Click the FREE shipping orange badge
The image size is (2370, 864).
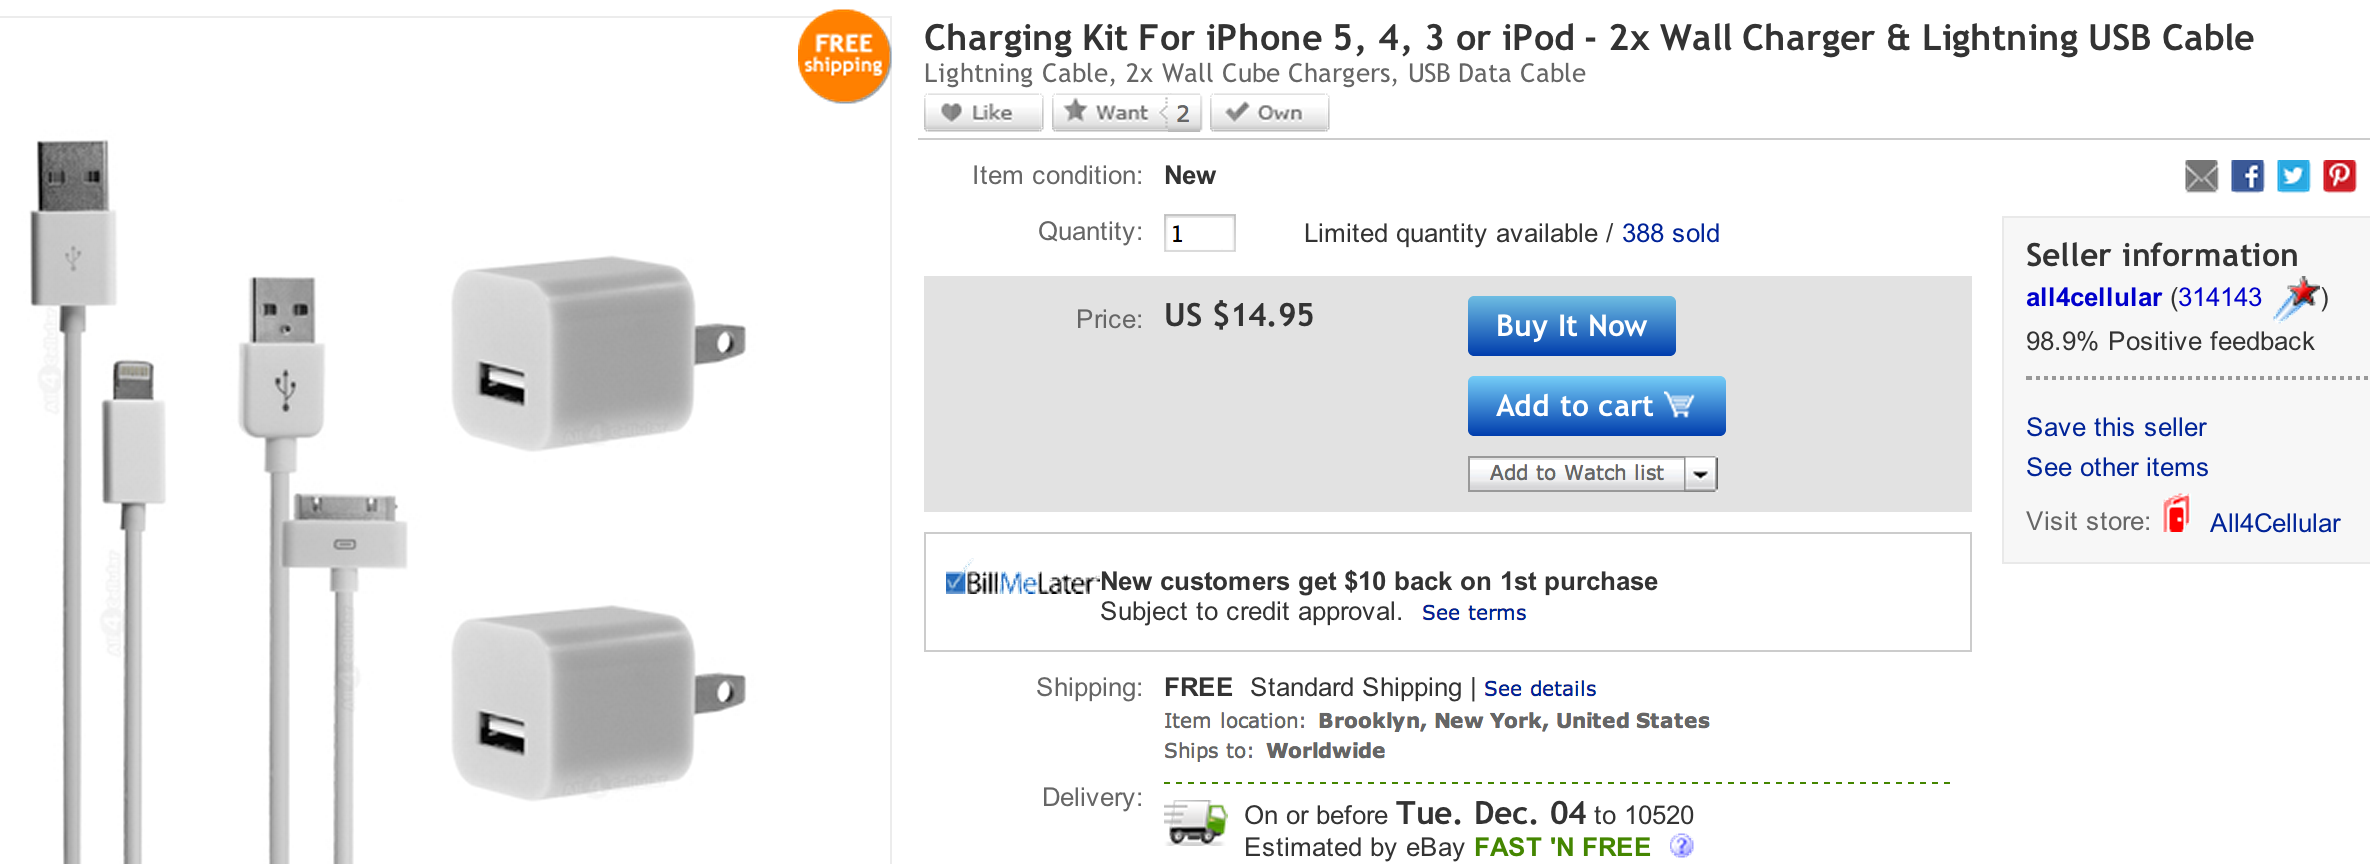click(x=843, y=56)
